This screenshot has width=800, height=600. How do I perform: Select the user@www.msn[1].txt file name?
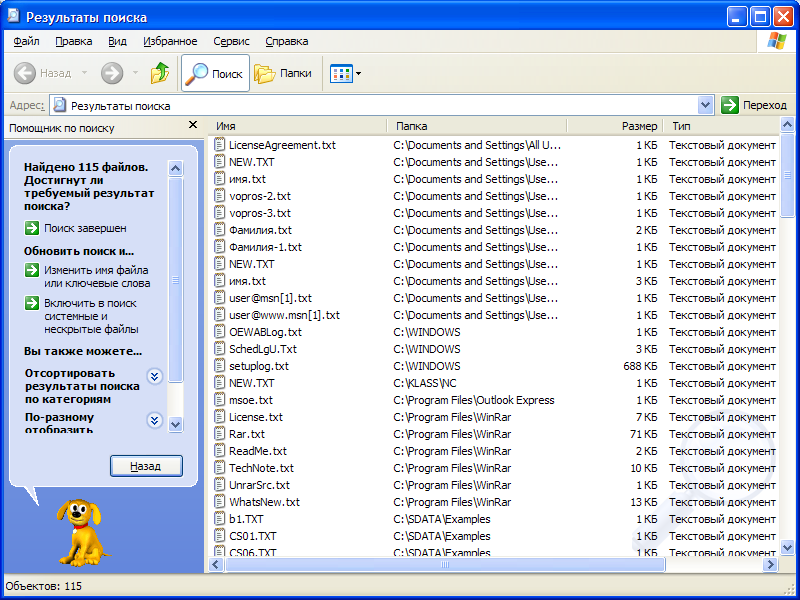point(284,315)
